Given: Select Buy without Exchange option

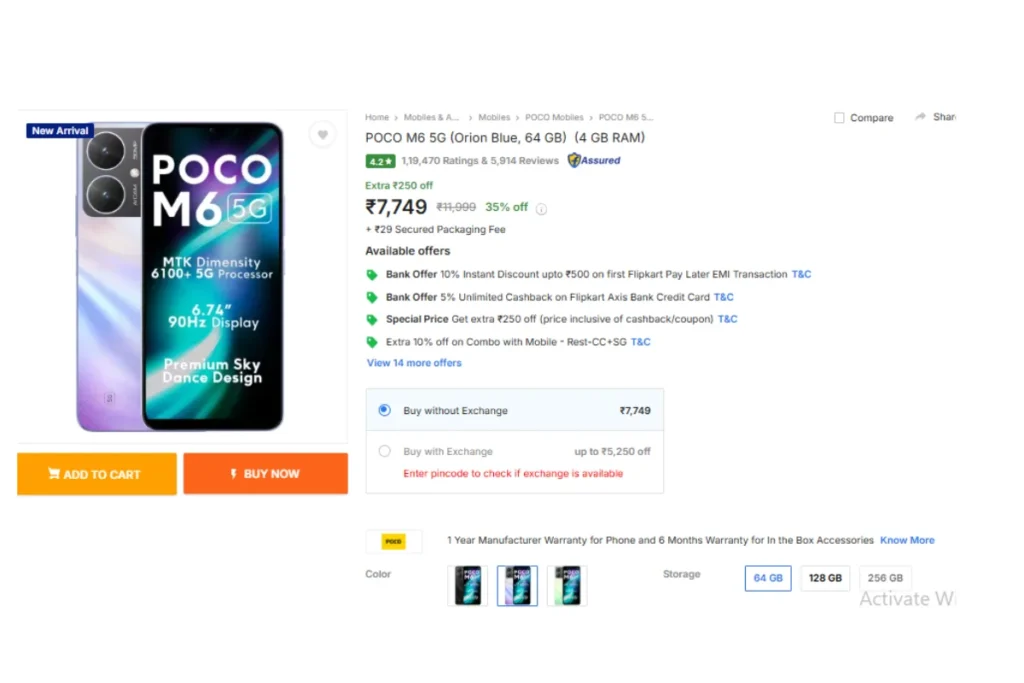Looking at the screenshot, I should (385, 410).
